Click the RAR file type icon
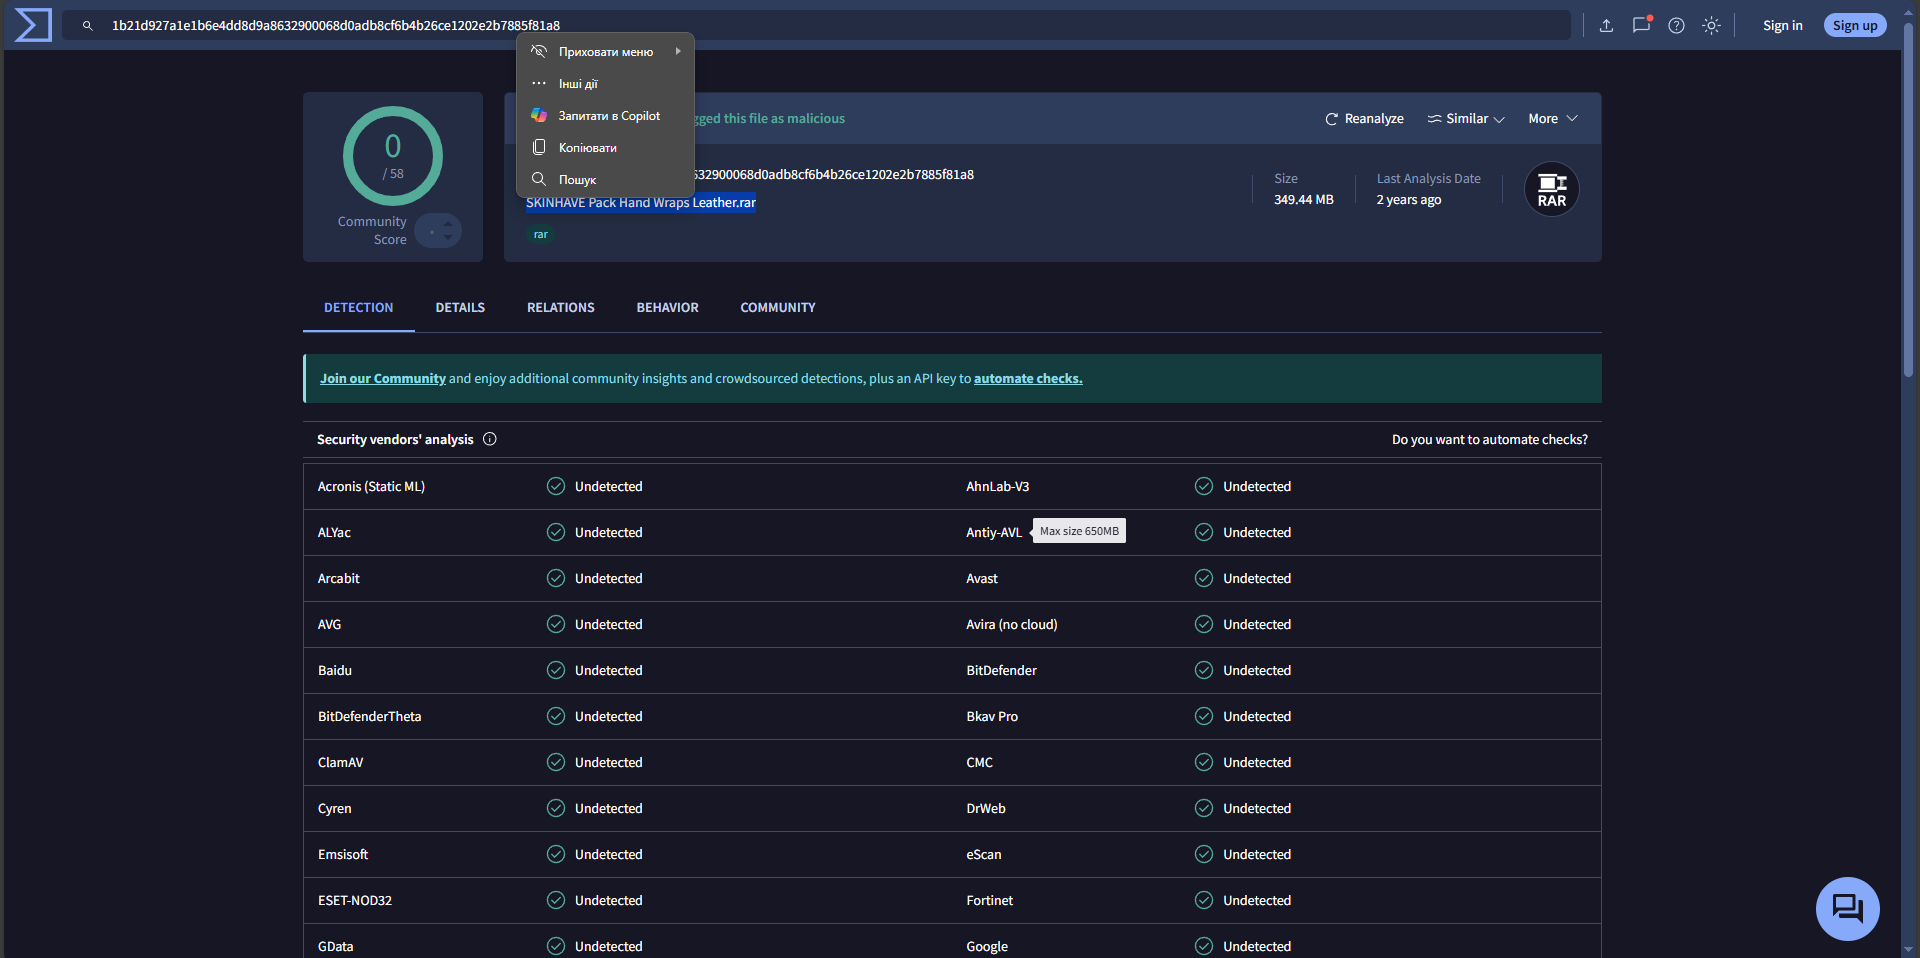This screenshot has height=958, width=1920. (x=1551, y=190)
